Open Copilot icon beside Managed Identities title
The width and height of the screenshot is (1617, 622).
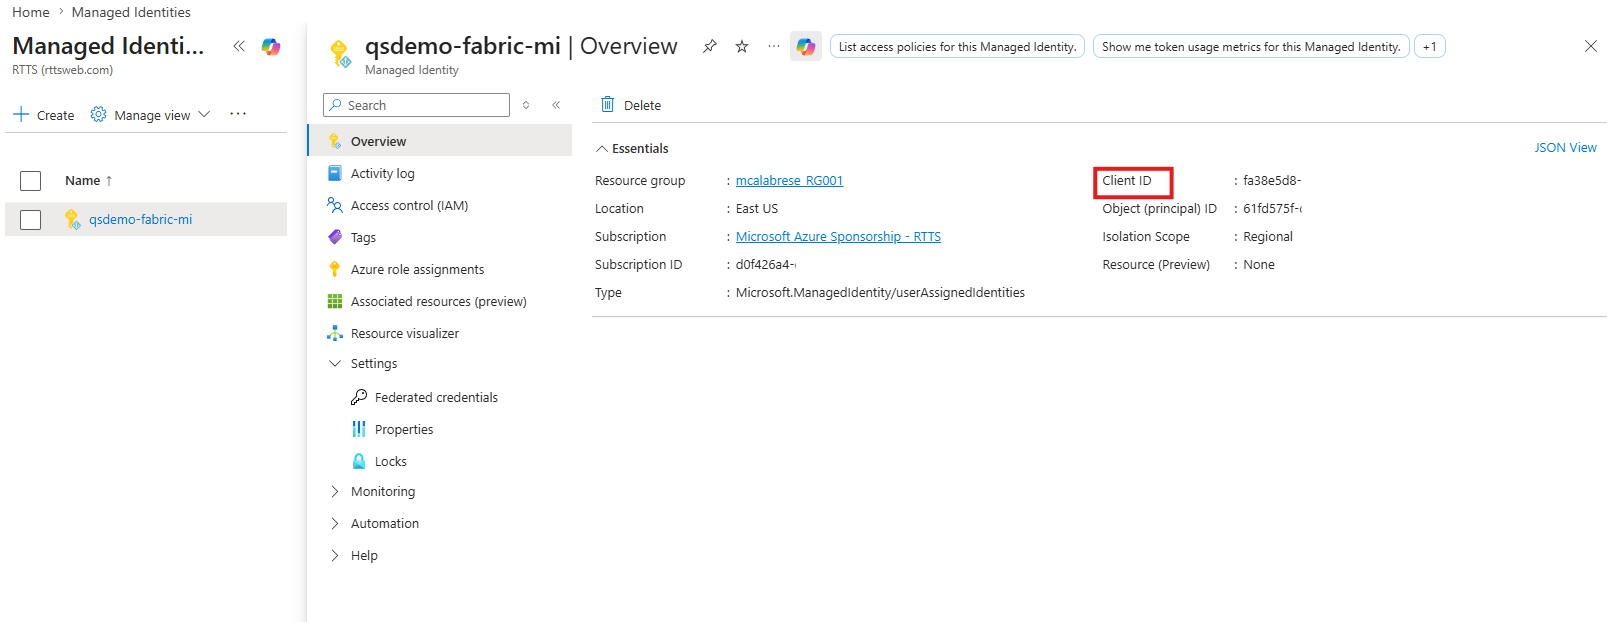click(x=271, y=46)
